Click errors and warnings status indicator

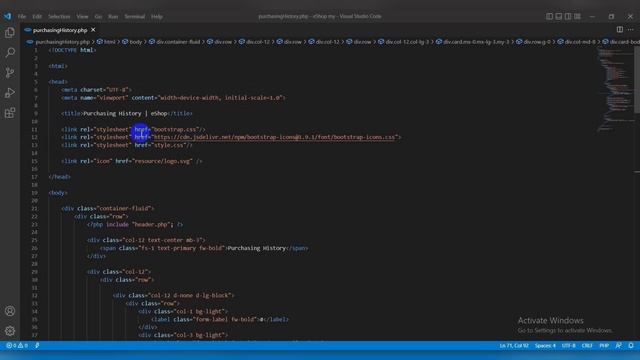coord(17,345)
